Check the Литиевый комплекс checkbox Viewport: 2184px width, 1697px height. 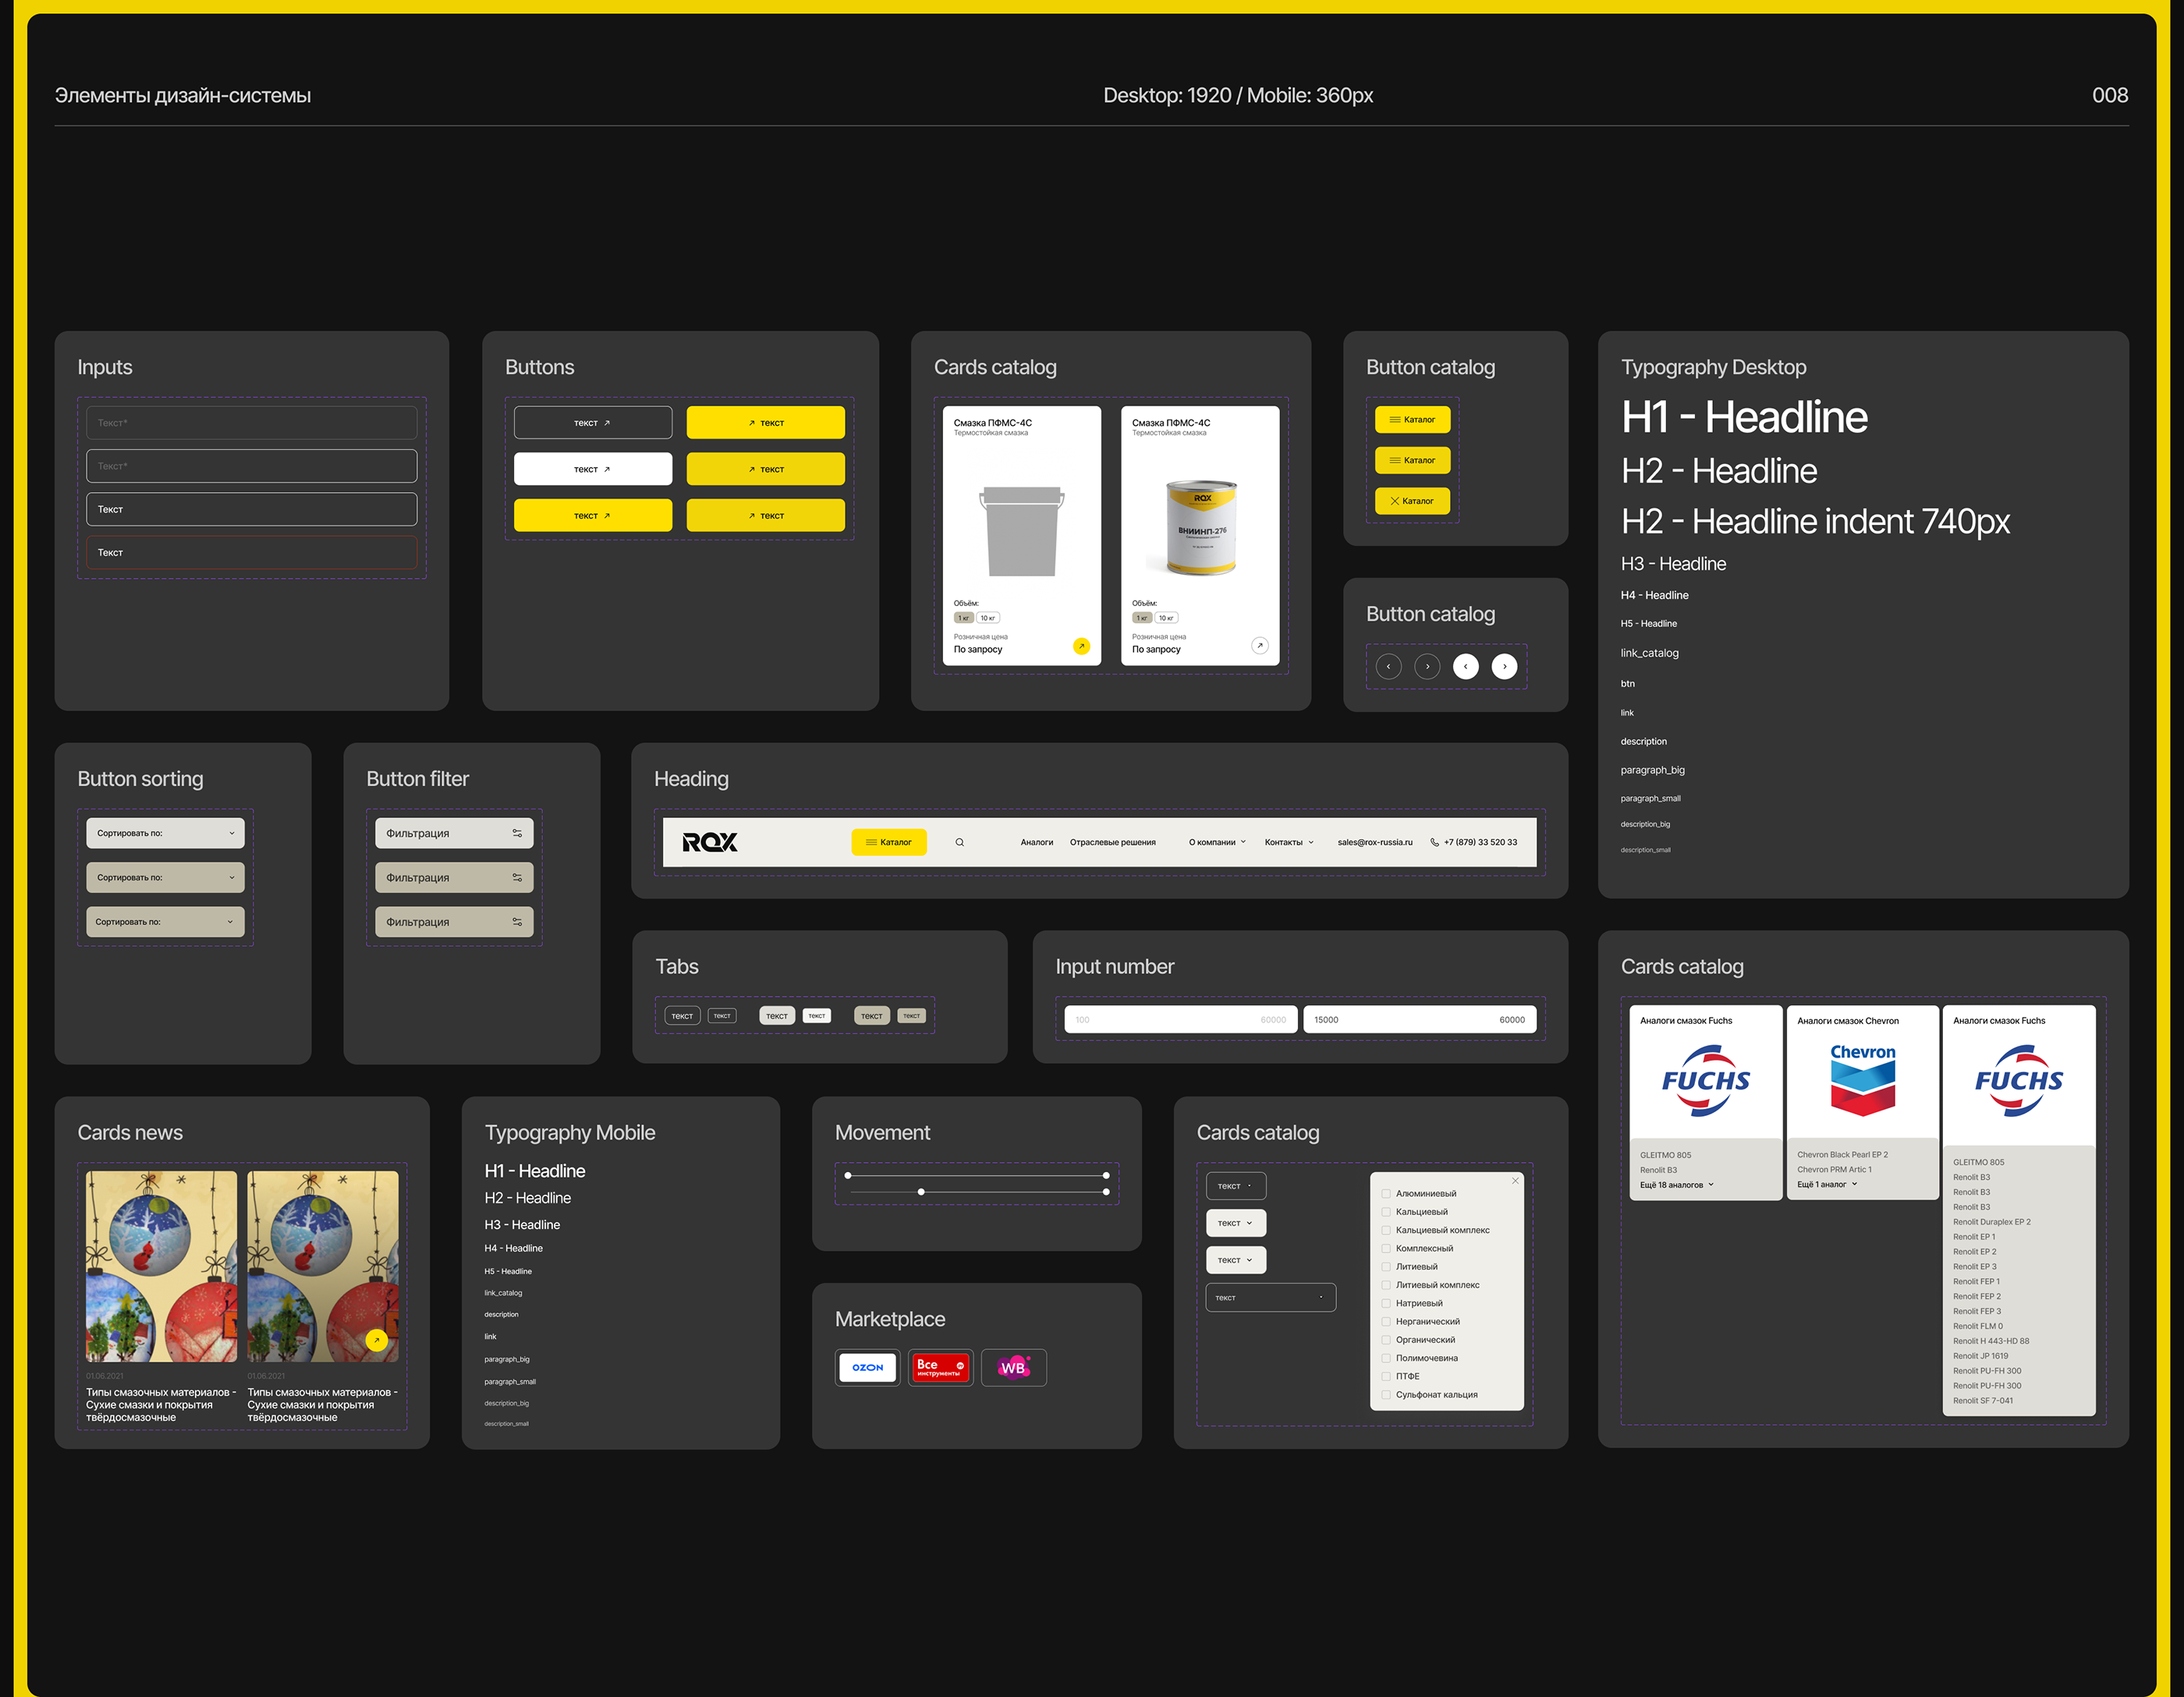tap(1386, 1285)
